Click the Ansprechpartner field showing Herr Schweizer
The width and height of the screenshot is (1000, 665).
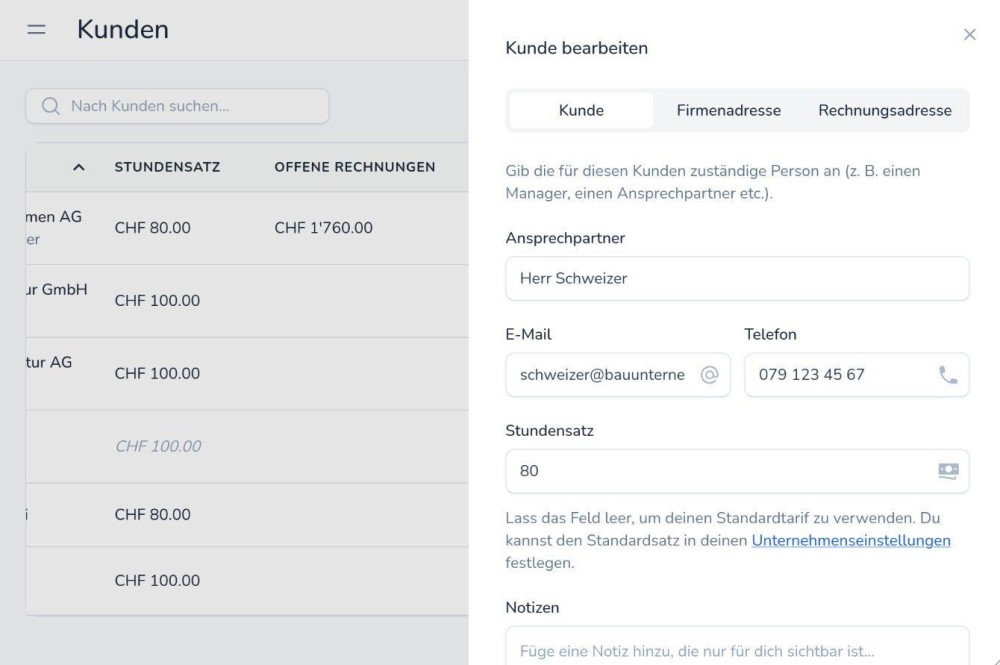pos(737,278)
